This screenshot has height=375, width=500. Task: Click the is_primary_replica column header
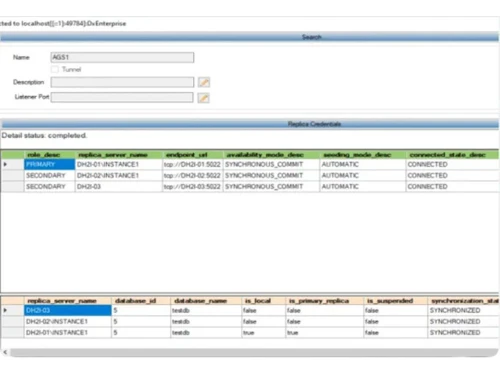(324, 301)
